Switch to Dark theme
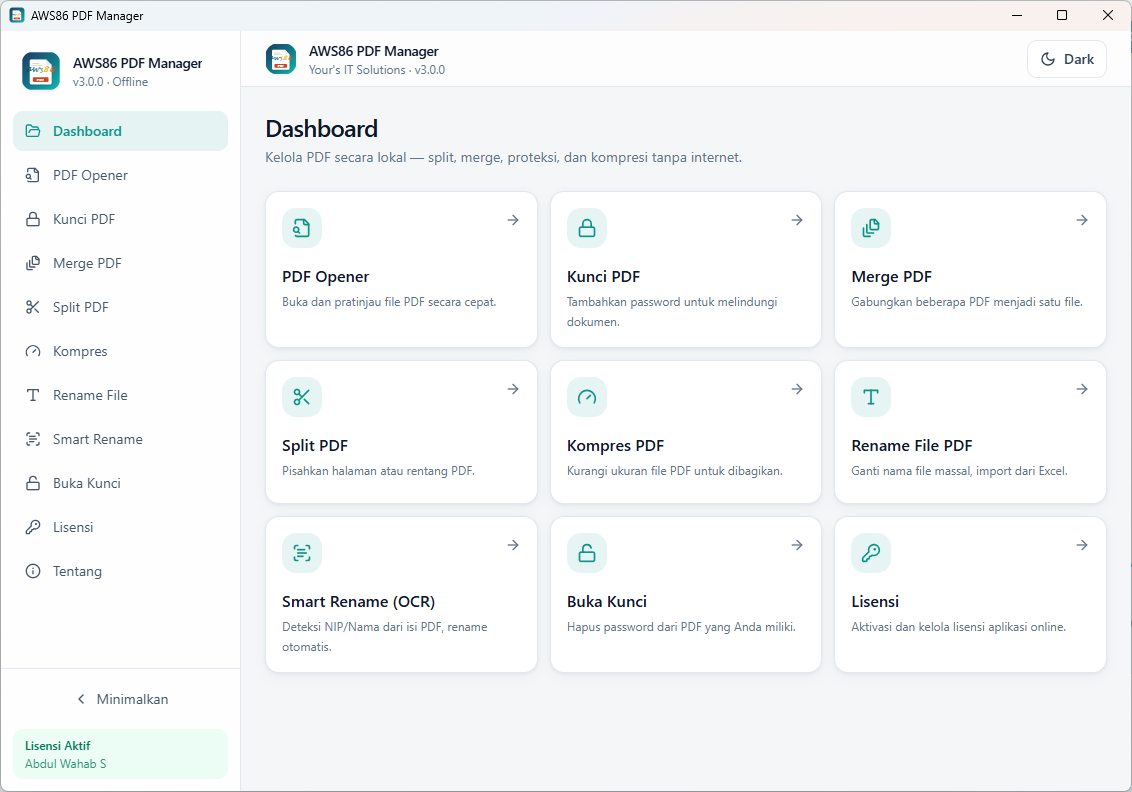The width and height of the screenshot is (1132, 792). tap(1066, 59)
